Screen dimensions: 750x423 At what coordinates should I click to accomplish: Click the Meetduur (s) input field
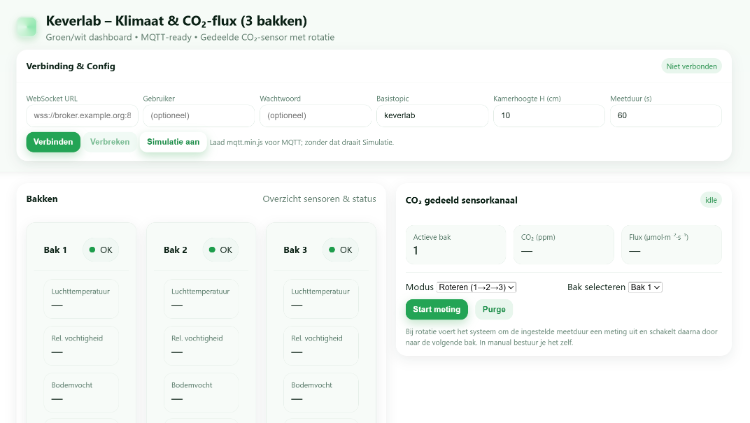(x=665, y=116)
